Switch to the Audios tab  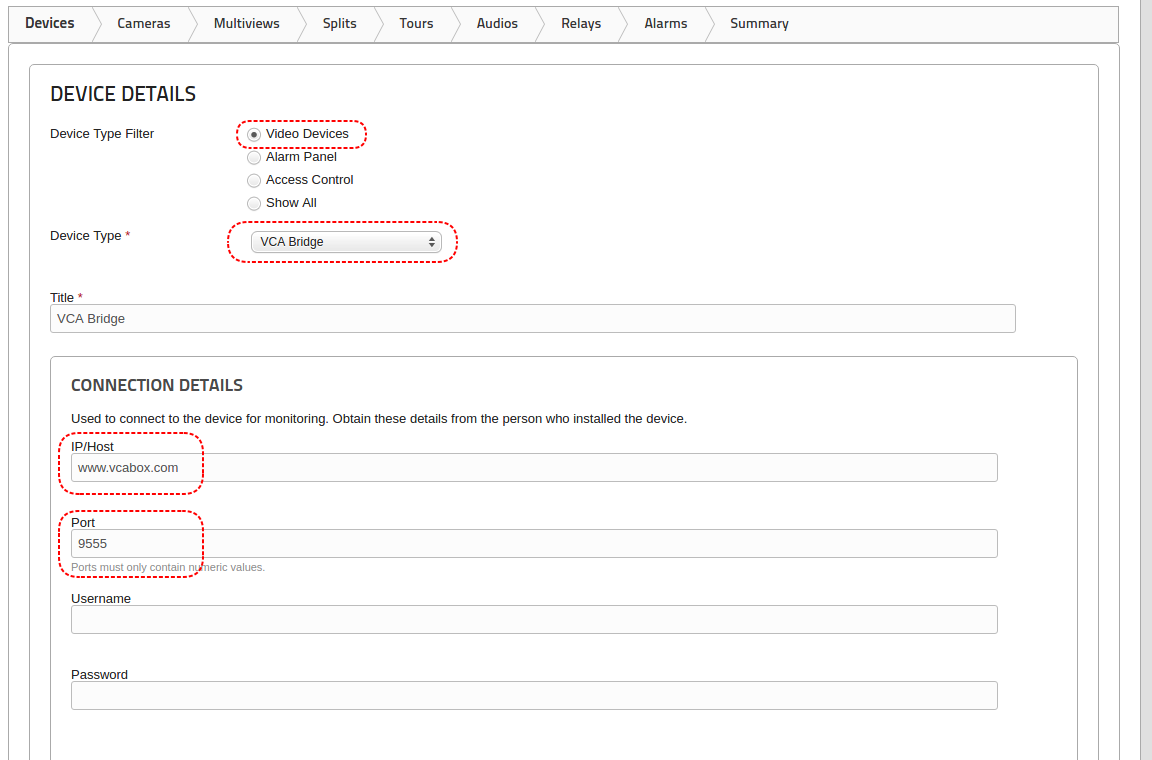(497, 24)
